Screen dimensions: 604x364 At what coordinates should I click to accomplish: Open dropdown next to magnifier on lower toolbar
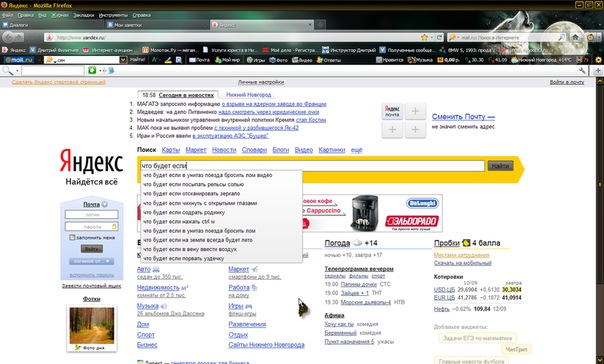[17, 70]
